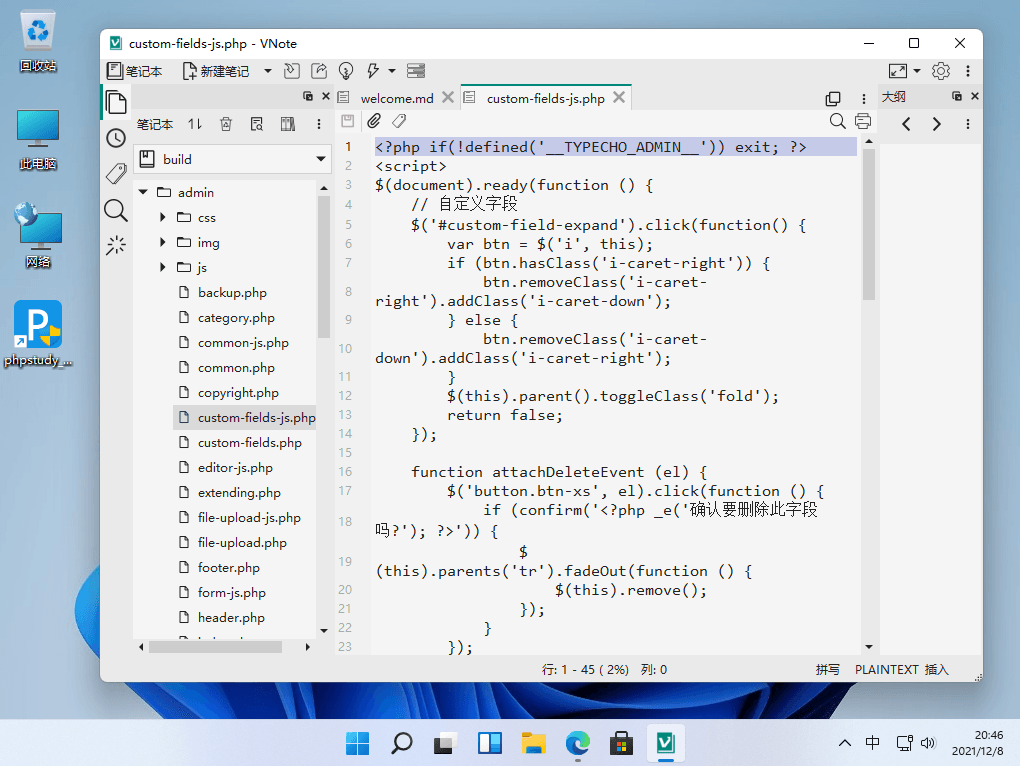Click the save icon in editor toolbar

coord(348,121)
